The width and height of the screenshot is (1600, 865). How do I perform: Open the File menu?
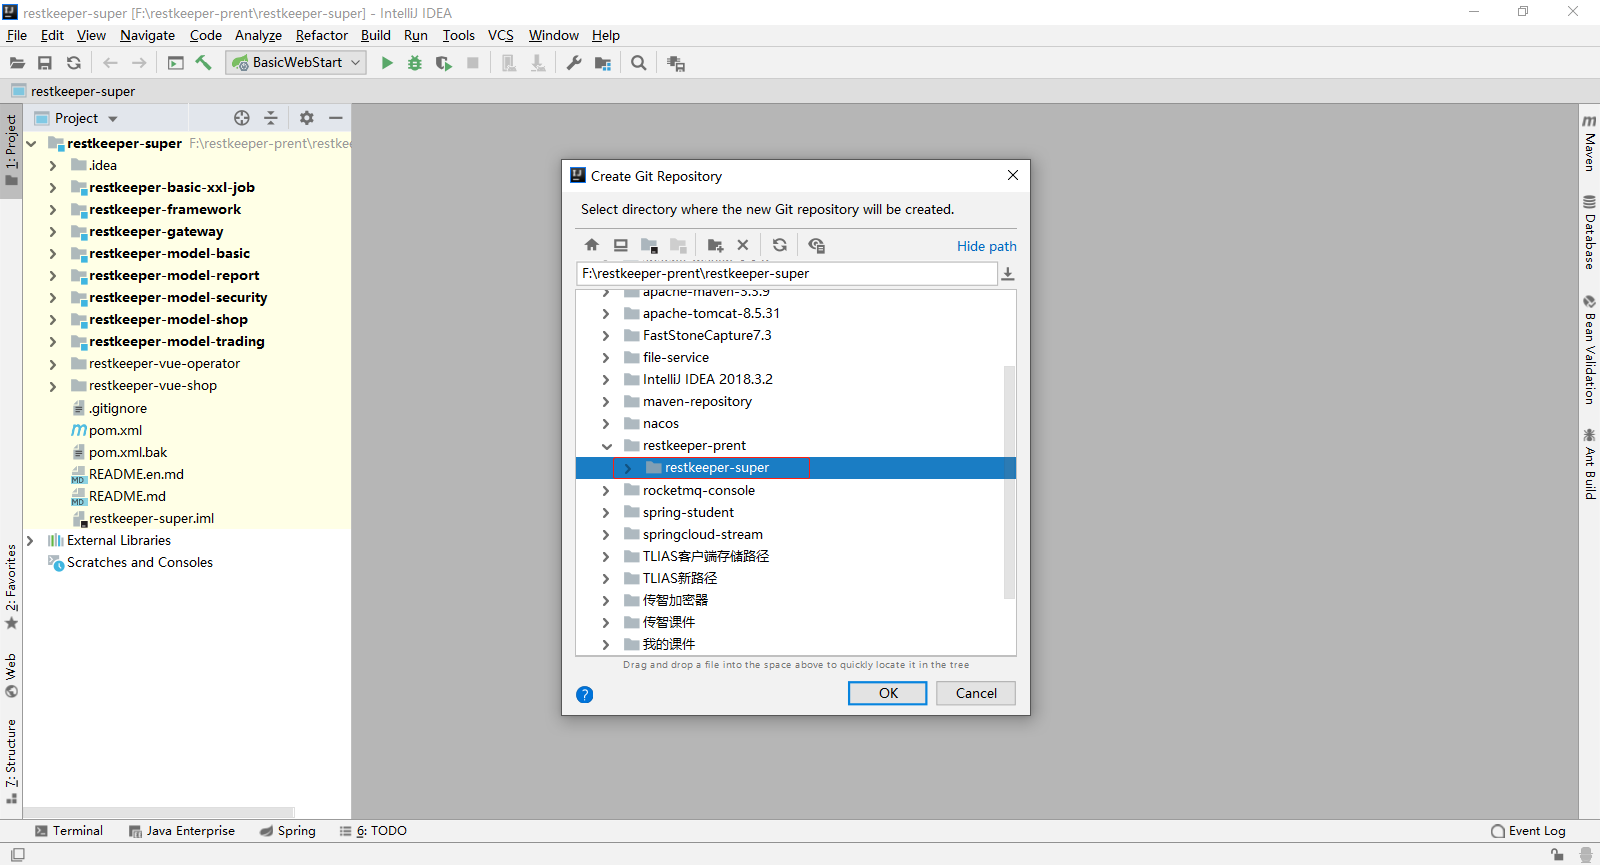(17, 35)
